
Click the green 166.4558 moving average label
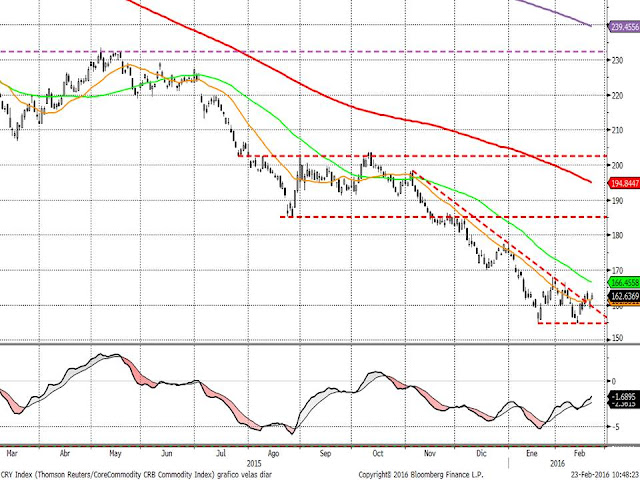(624, 282)
